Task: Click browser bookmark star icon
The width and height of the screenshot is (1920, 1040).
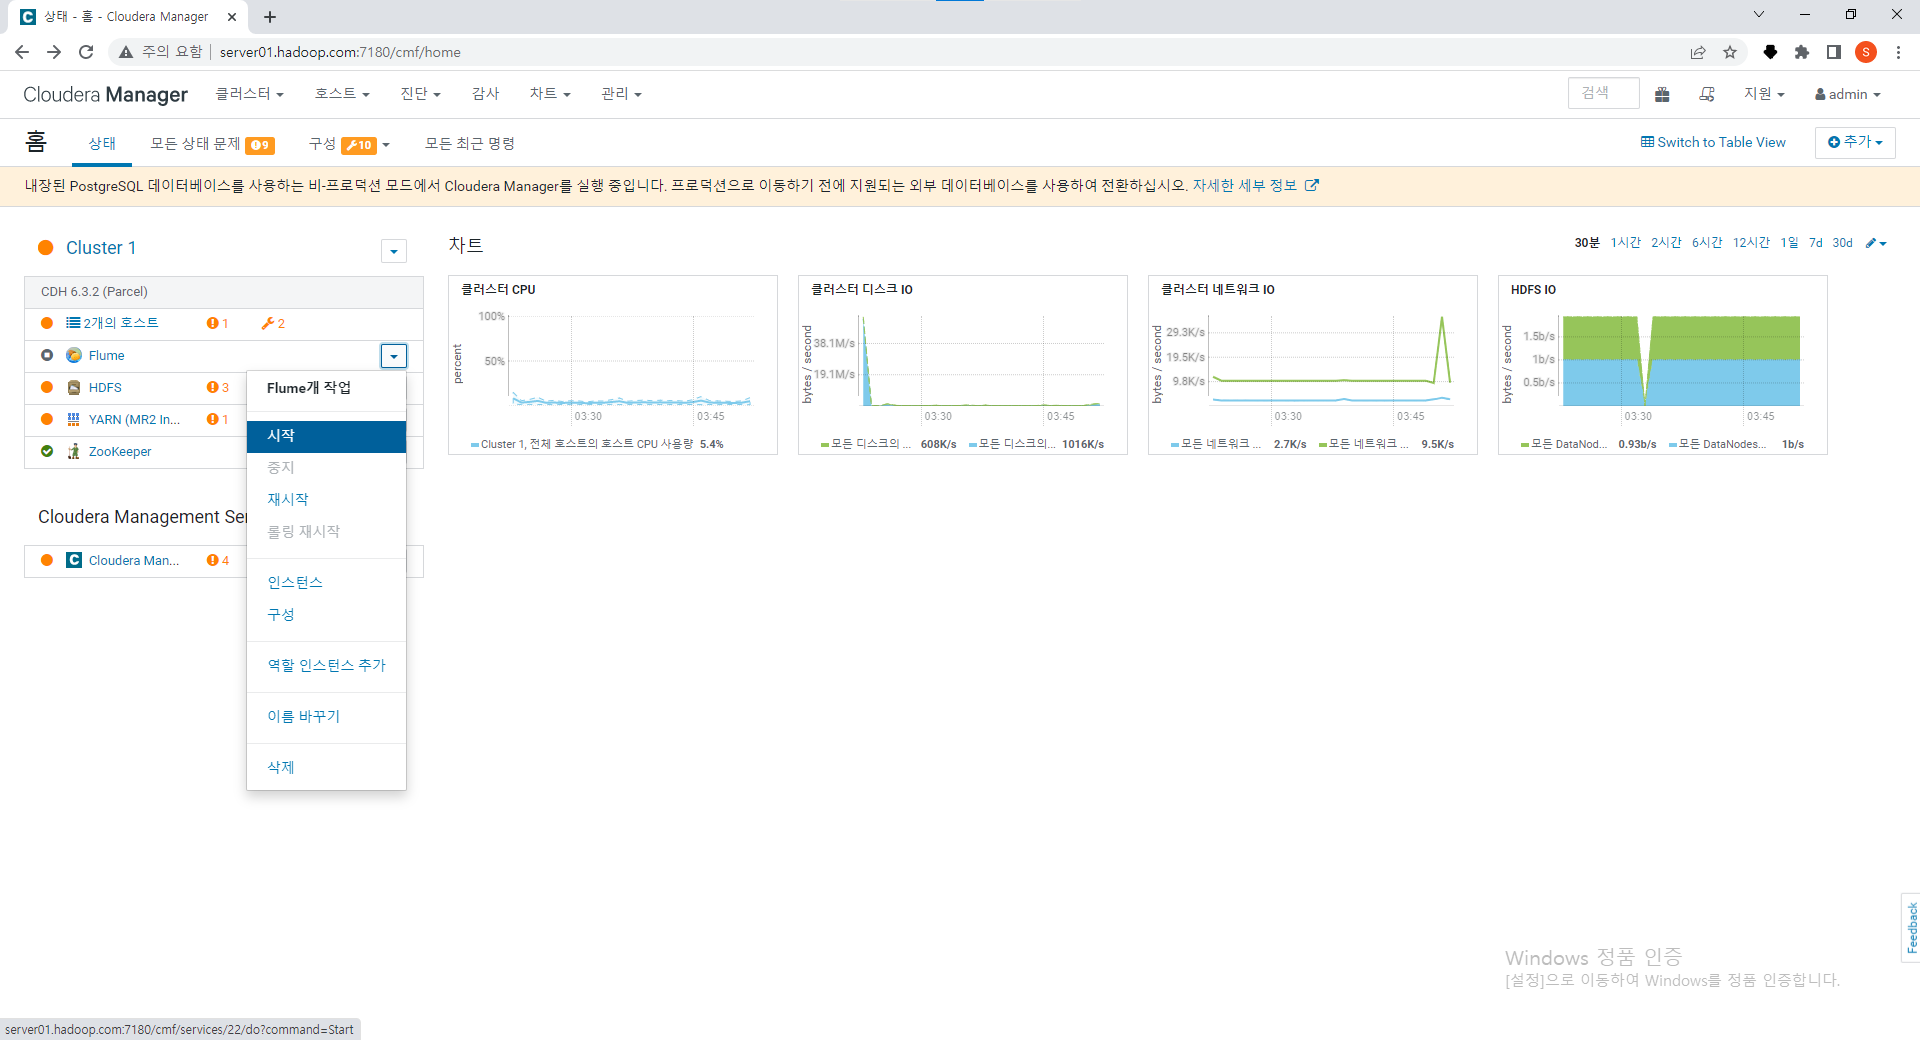Action: coord(1730,52)
